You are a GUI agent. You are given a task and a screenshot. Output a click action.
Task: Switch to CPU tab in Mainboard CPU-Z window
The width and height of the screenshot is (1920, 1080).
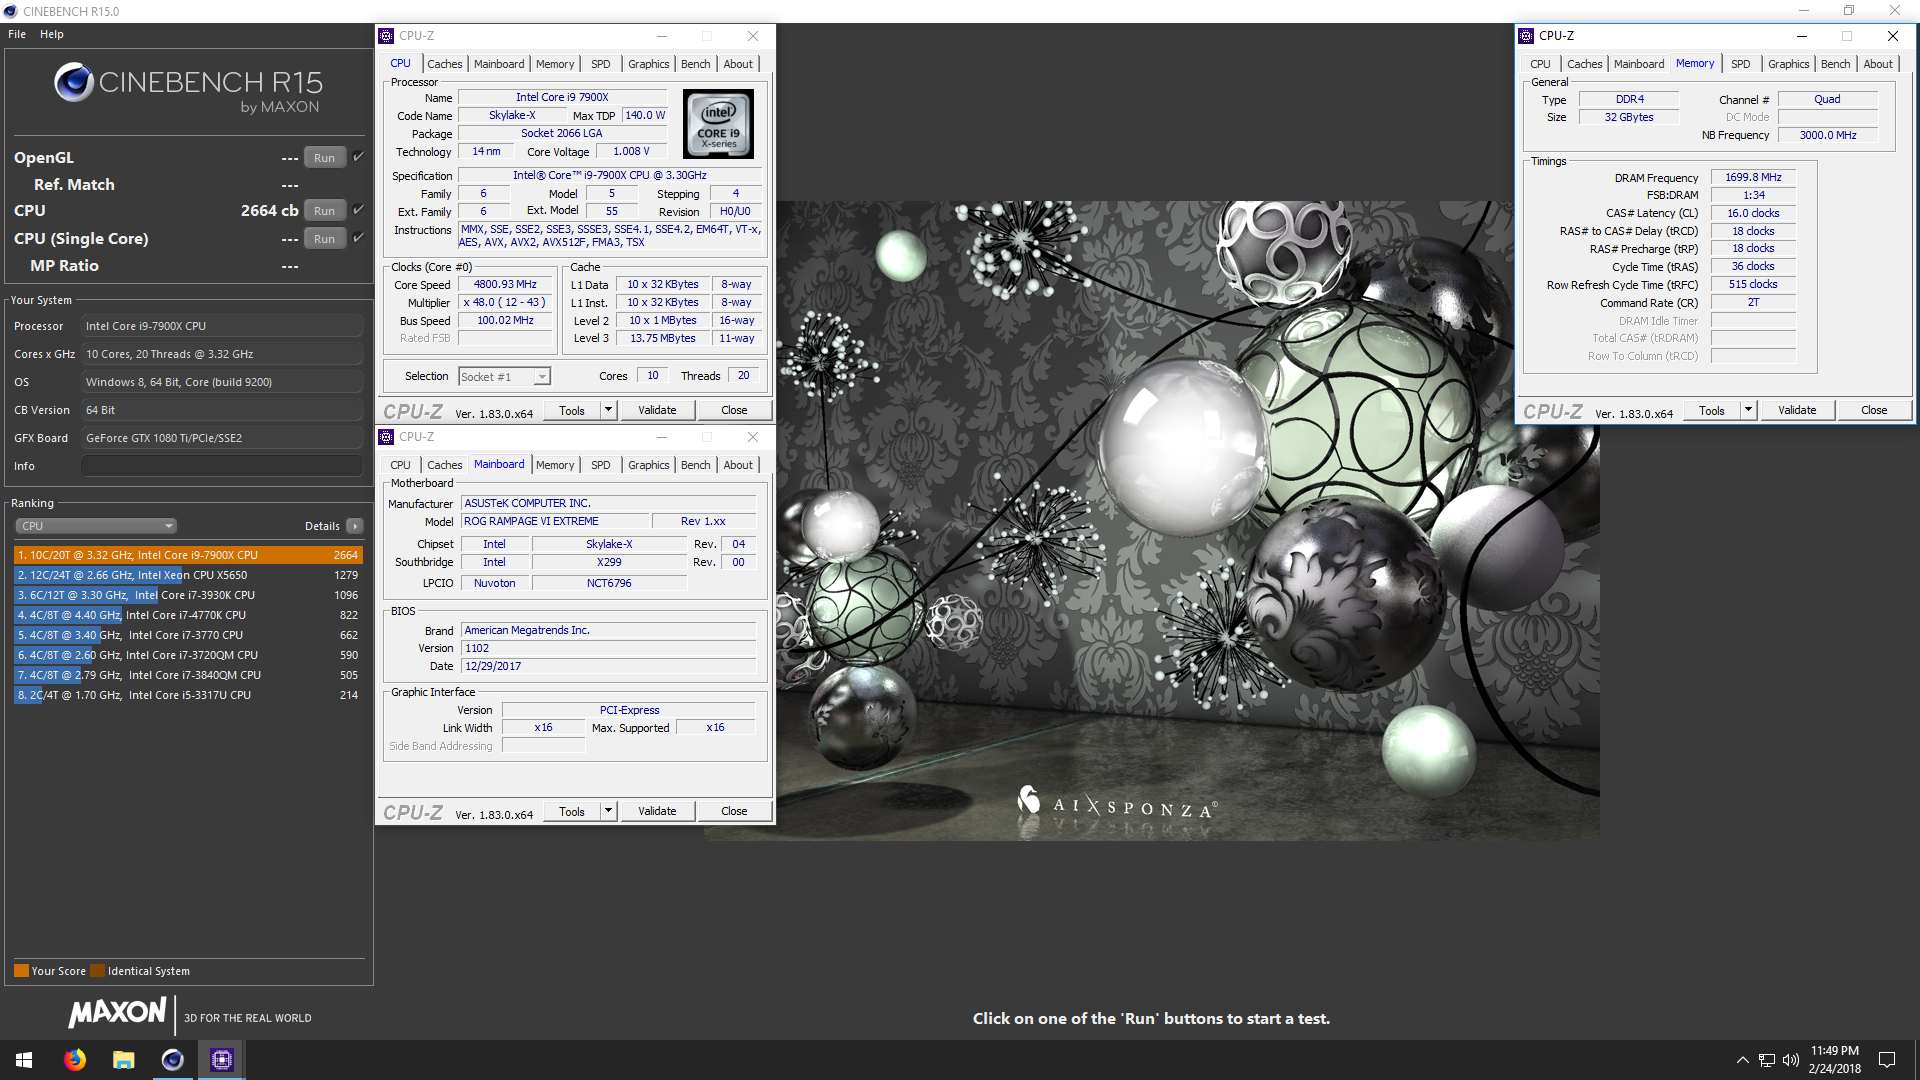[400, 465]
